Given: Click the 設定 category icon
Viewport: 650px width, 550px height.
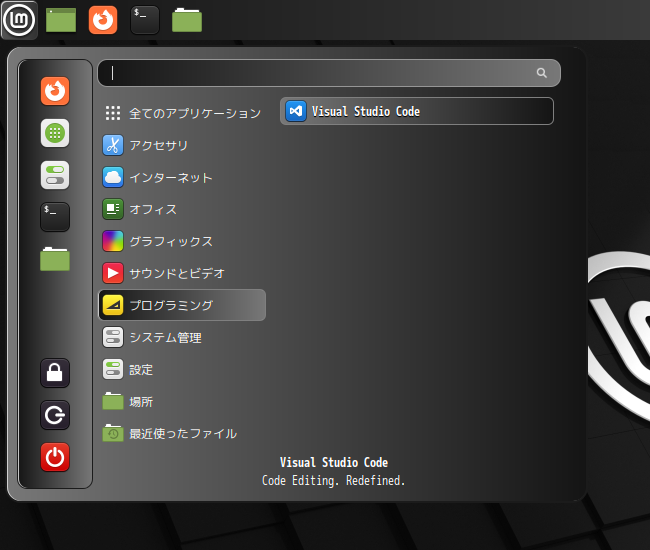Looking at the screenshot, I should (x=113, y=369).
